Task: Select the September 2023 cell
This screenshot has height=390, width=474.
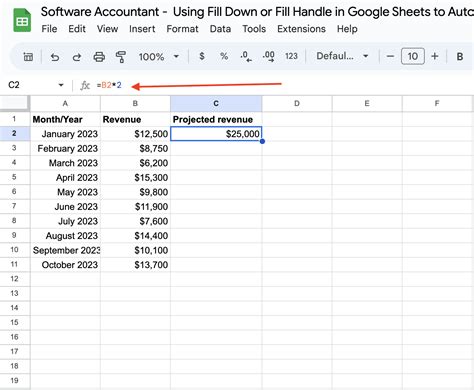Action: (x=65, y=250)
